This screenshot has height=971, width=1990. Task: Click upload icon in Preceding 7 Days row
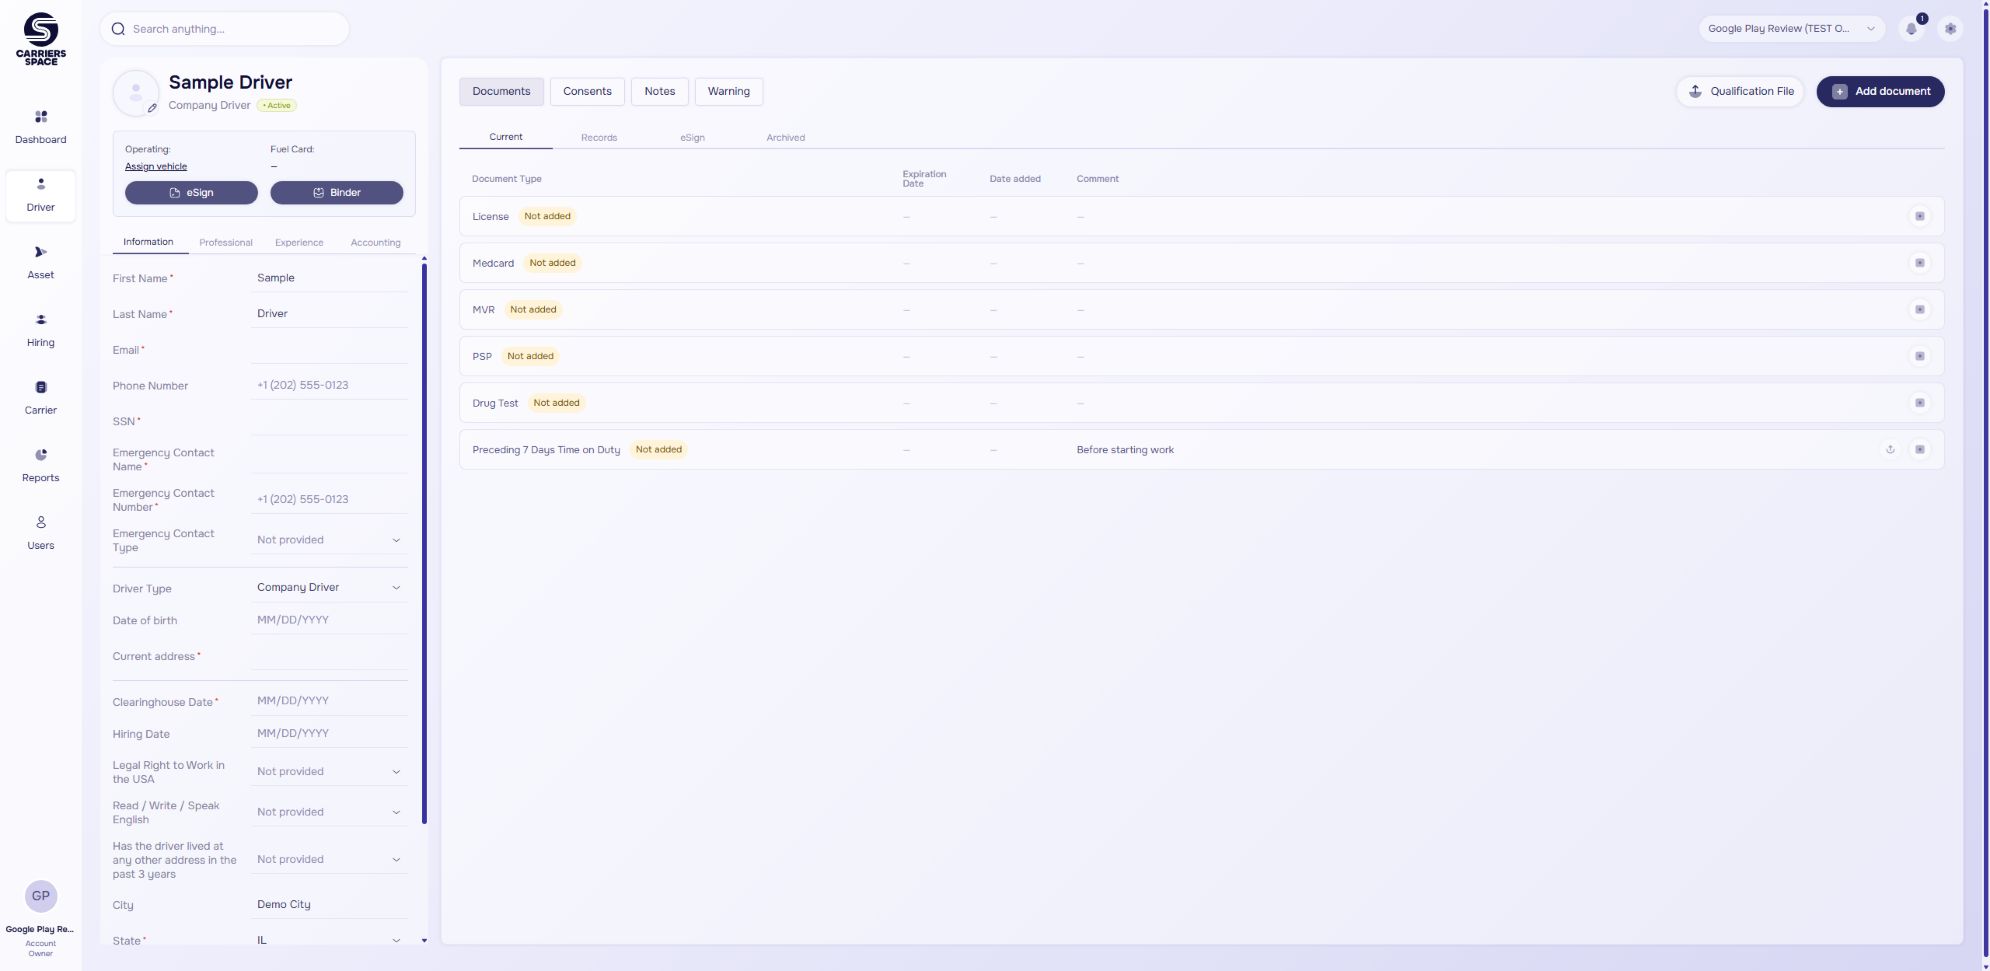(1890, 449)
